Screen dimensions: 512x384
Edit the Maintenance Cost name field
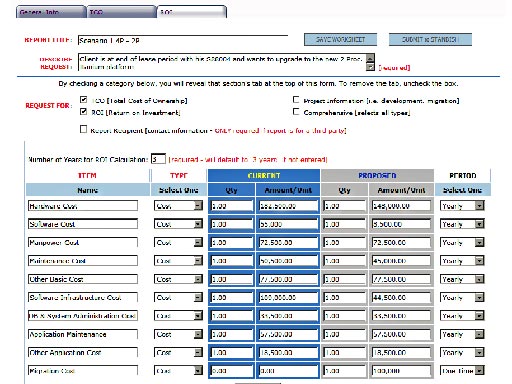pyautogui.click(x=83, y=261)
